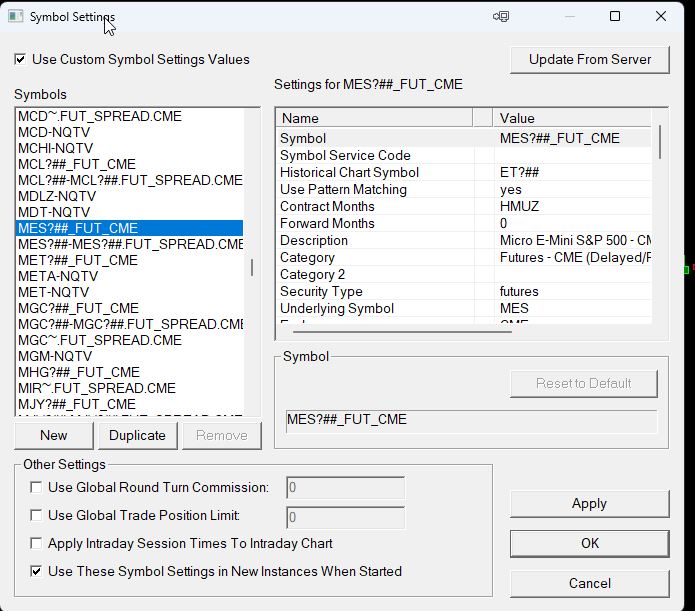The height and width of the screenshot is (611, 695).
Task: Select MGC?##_FUT_CME symbol
Action: click(x=129, y=308)
